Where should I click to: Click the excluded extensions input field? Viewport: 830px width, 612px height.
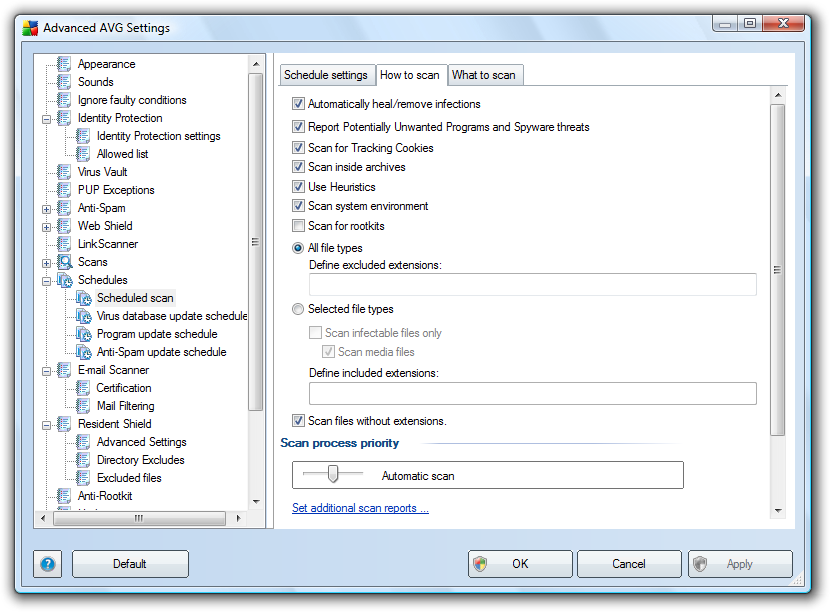533,284
